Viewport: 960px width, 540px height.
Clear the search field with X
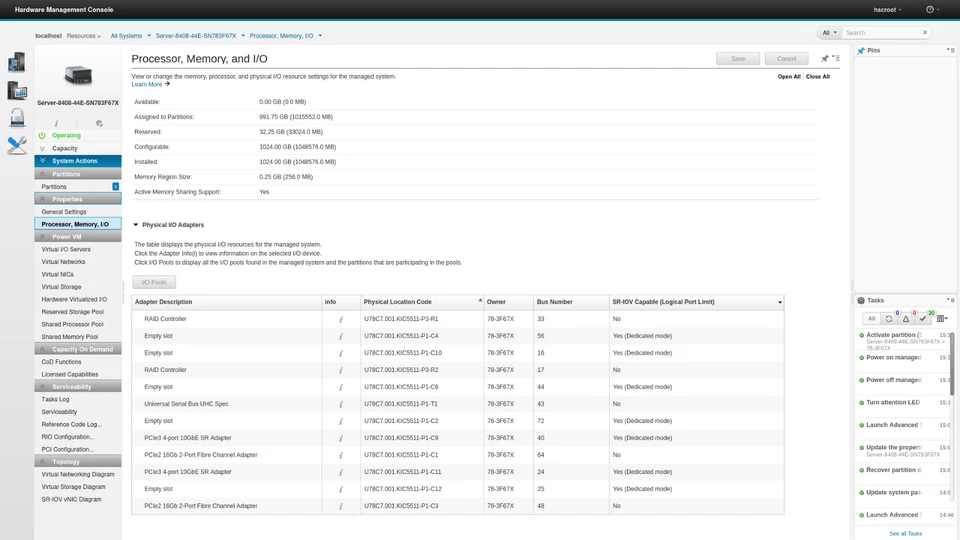[x=925, y=32]
